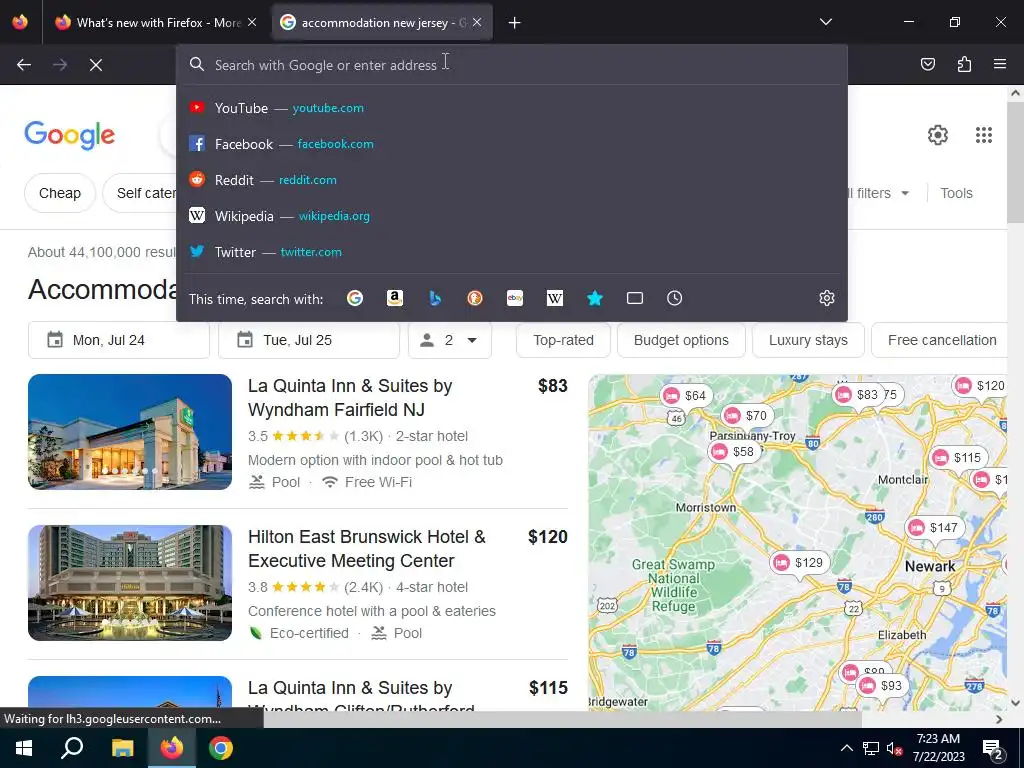Open the Tools button
The height and width of the screenshot is (768, 1024).
click(956, 193)
